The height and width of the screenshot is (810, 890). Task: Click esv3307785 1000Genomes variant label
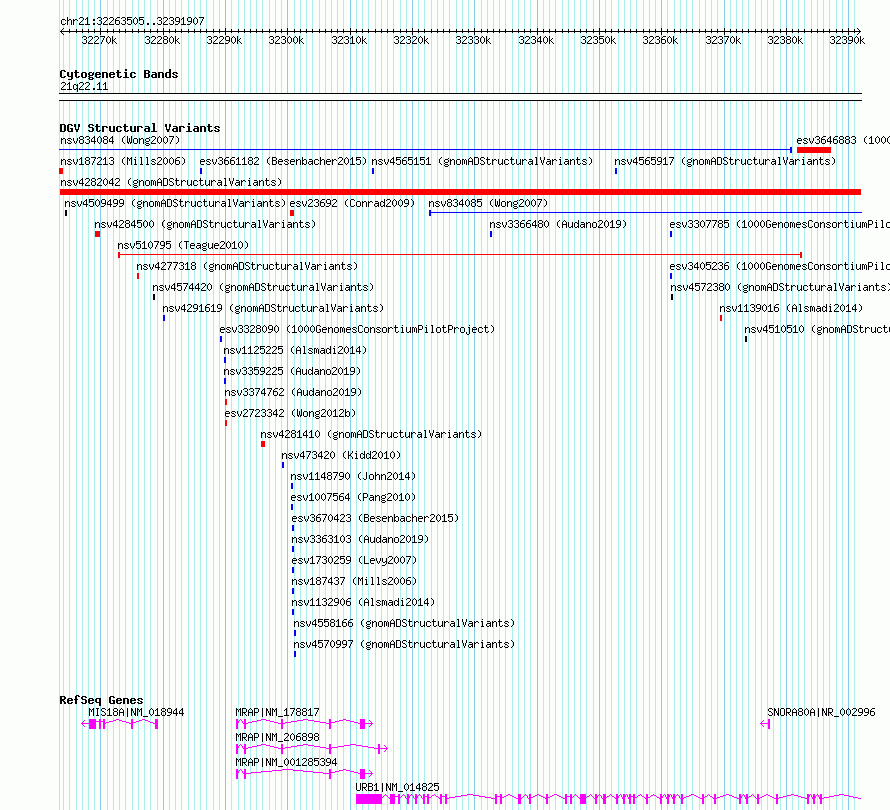779,224
